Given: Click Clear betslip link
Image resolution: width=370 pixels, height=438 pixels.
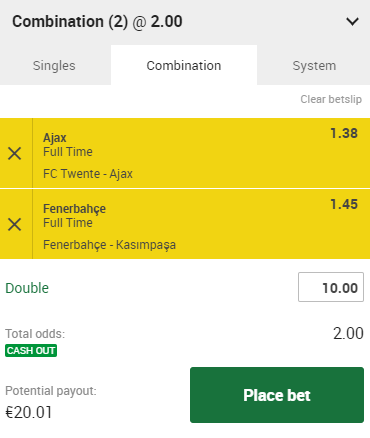Looking at the screenshot, I should (331, 99).
